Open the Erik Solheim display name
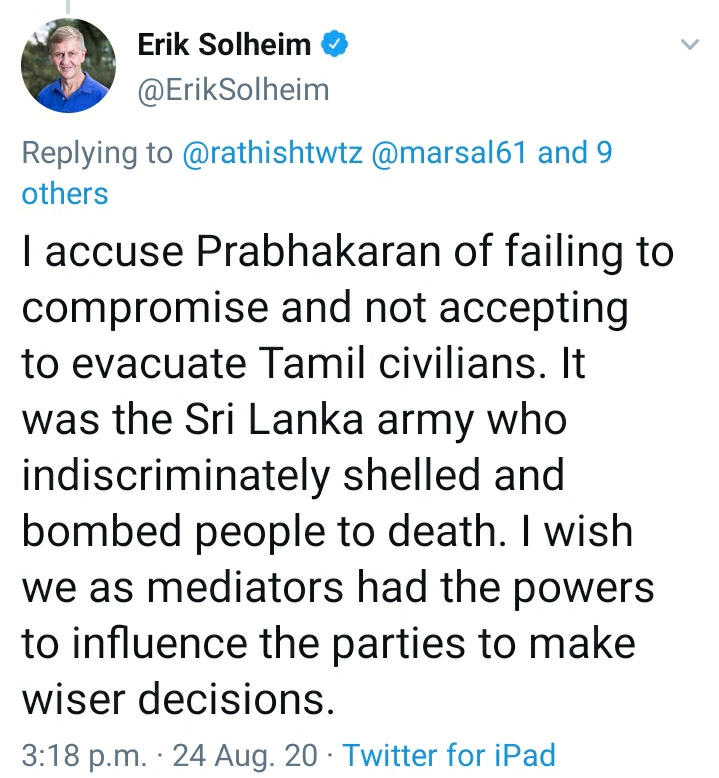 (225, 45)
